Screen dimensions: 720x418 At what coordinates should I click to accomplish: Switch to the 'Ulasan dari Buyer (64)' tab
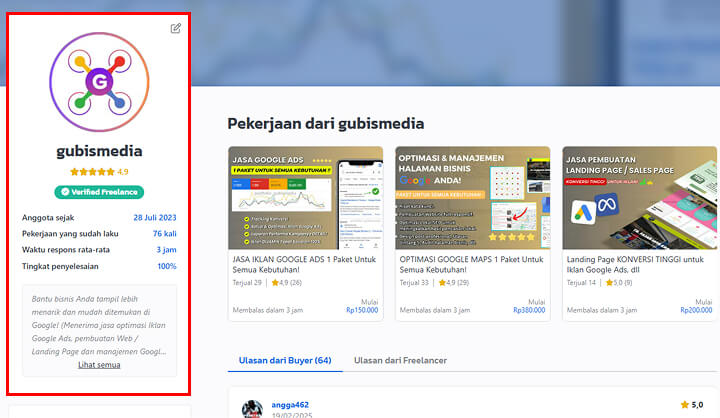coord(285,361)
